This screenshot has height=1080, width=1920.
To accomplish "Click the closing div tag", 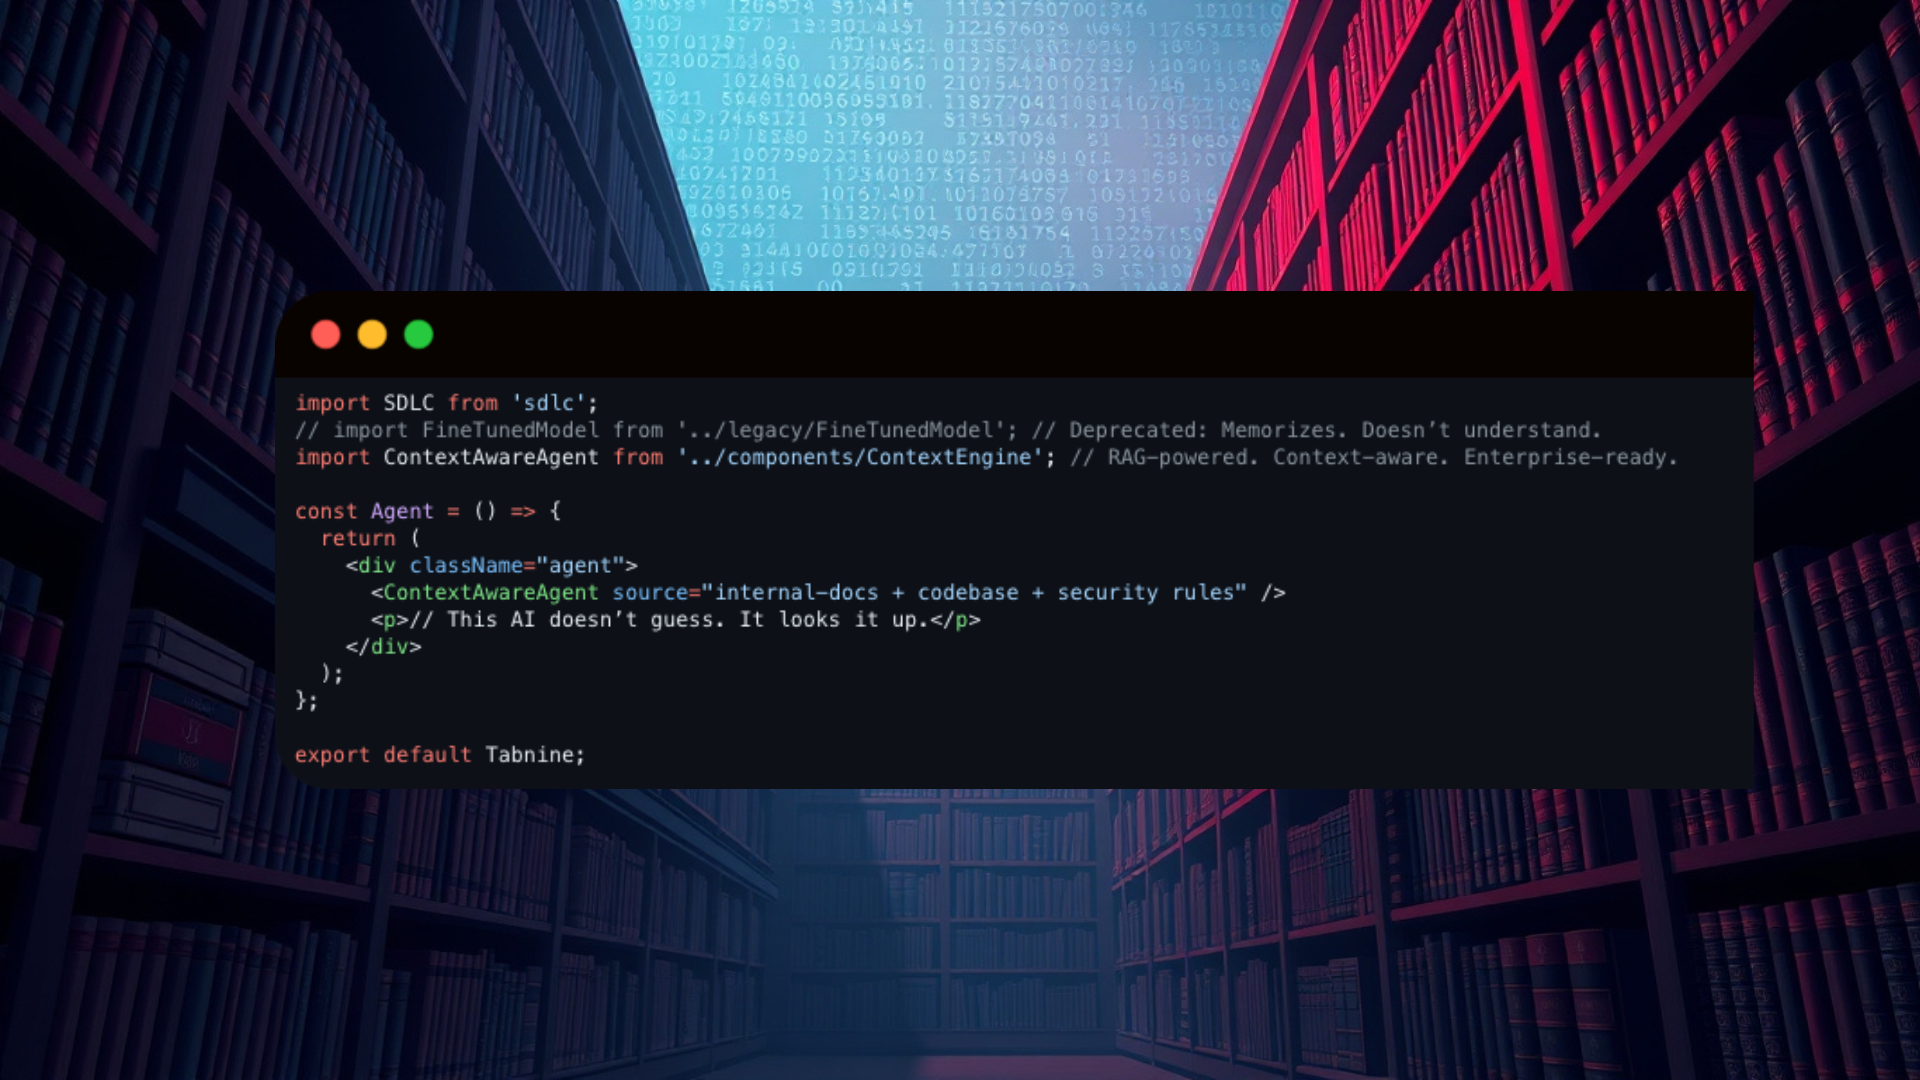I will point(384,646).
